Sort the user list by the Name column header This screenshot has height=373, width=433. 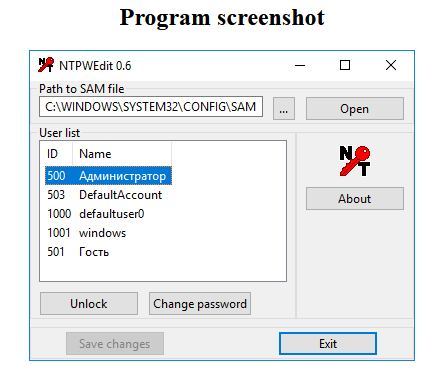[x=122, y=154]
